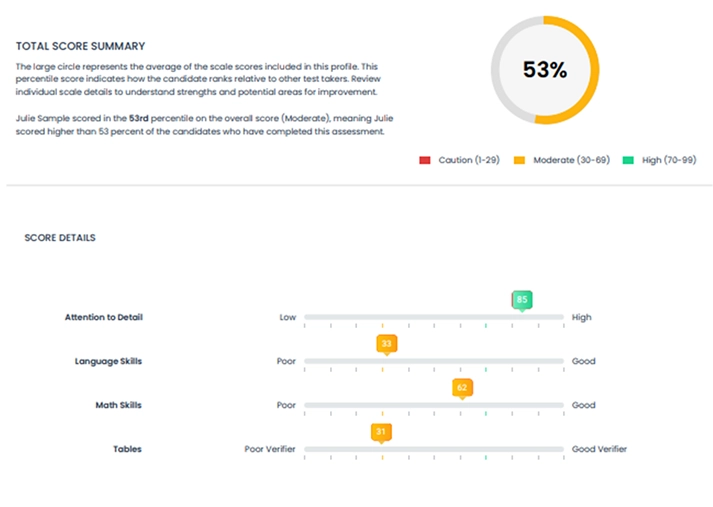Click the Math Skills label

click(x=116, y=405)
